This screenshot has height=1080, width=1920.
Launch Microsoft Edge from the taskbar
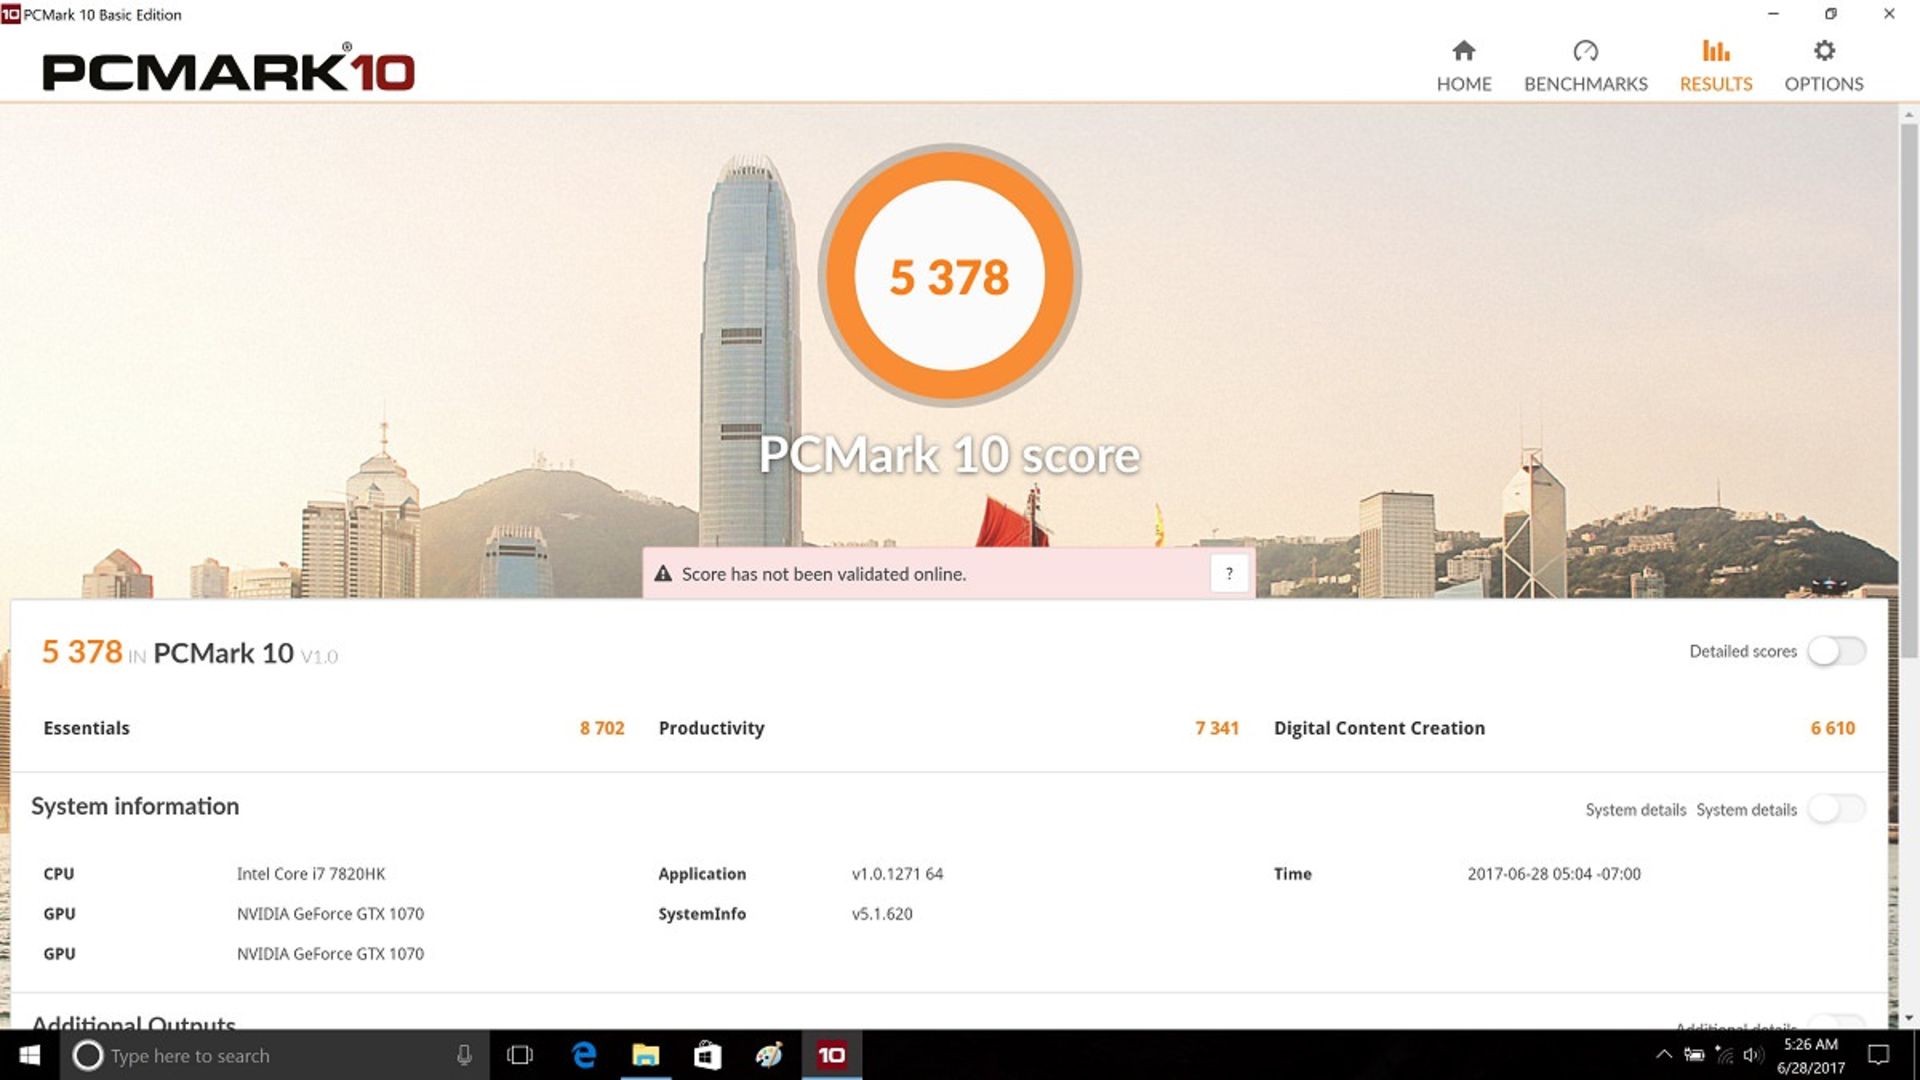pyautogui.click(x=583, y=1055)
